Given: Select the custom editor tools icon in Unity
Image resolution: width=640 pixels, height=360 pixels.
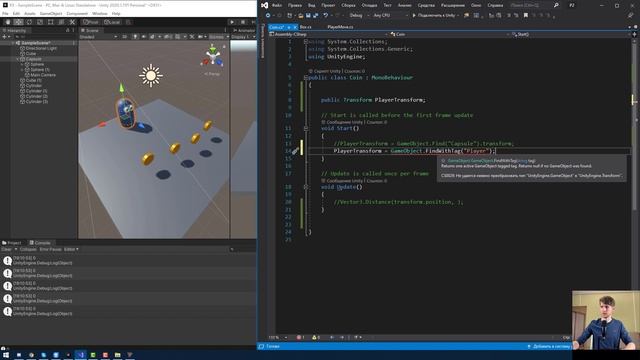Looking at the screenshot, I should point(72,22).
